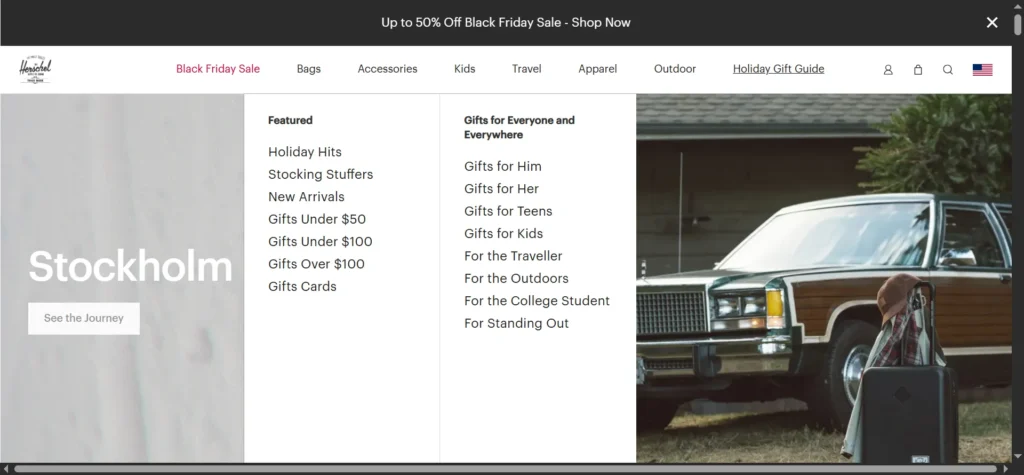The width and height of the screenshot is (1024, 475).
Task: Open the shopping bag icon
Action: tap(918, 70)
